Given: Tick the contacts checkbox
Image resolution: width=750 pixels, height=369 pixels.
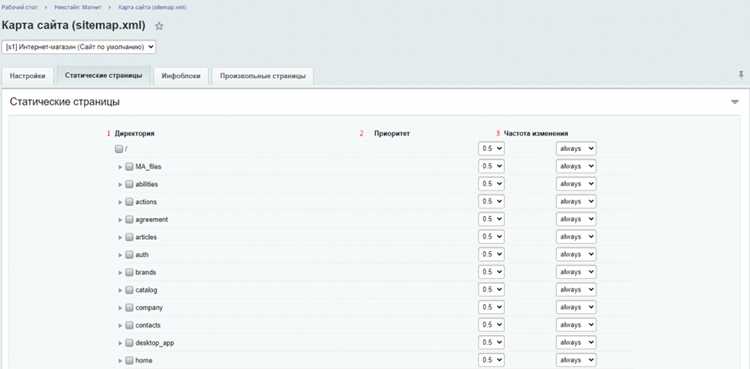Looking at the screenshot, I should (x=129, y=325).
